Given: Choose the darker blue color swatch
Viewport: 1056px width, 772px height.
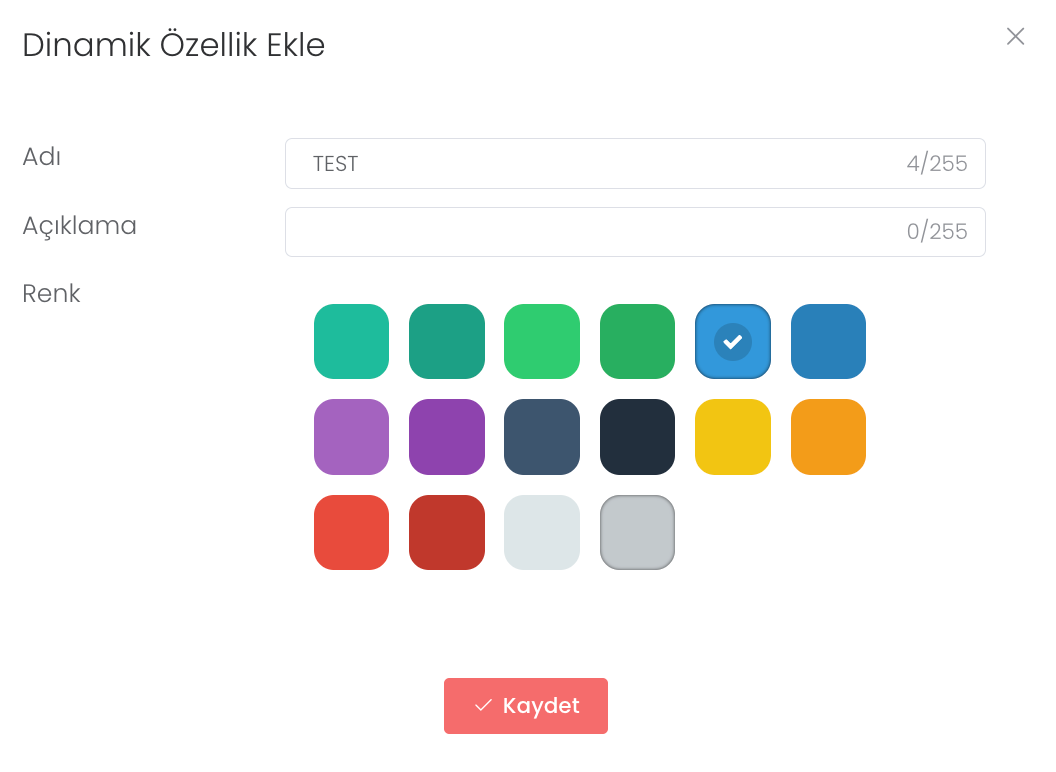Looking at the screenshot, I should (x=828, y=342).
